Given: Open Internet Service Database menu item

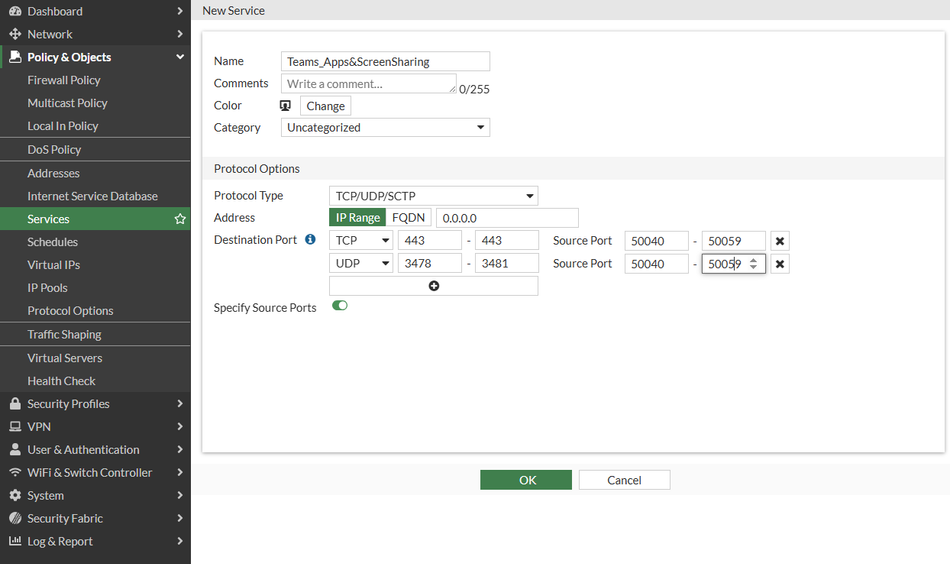Looking at the screenshot, I should point(95,196).
